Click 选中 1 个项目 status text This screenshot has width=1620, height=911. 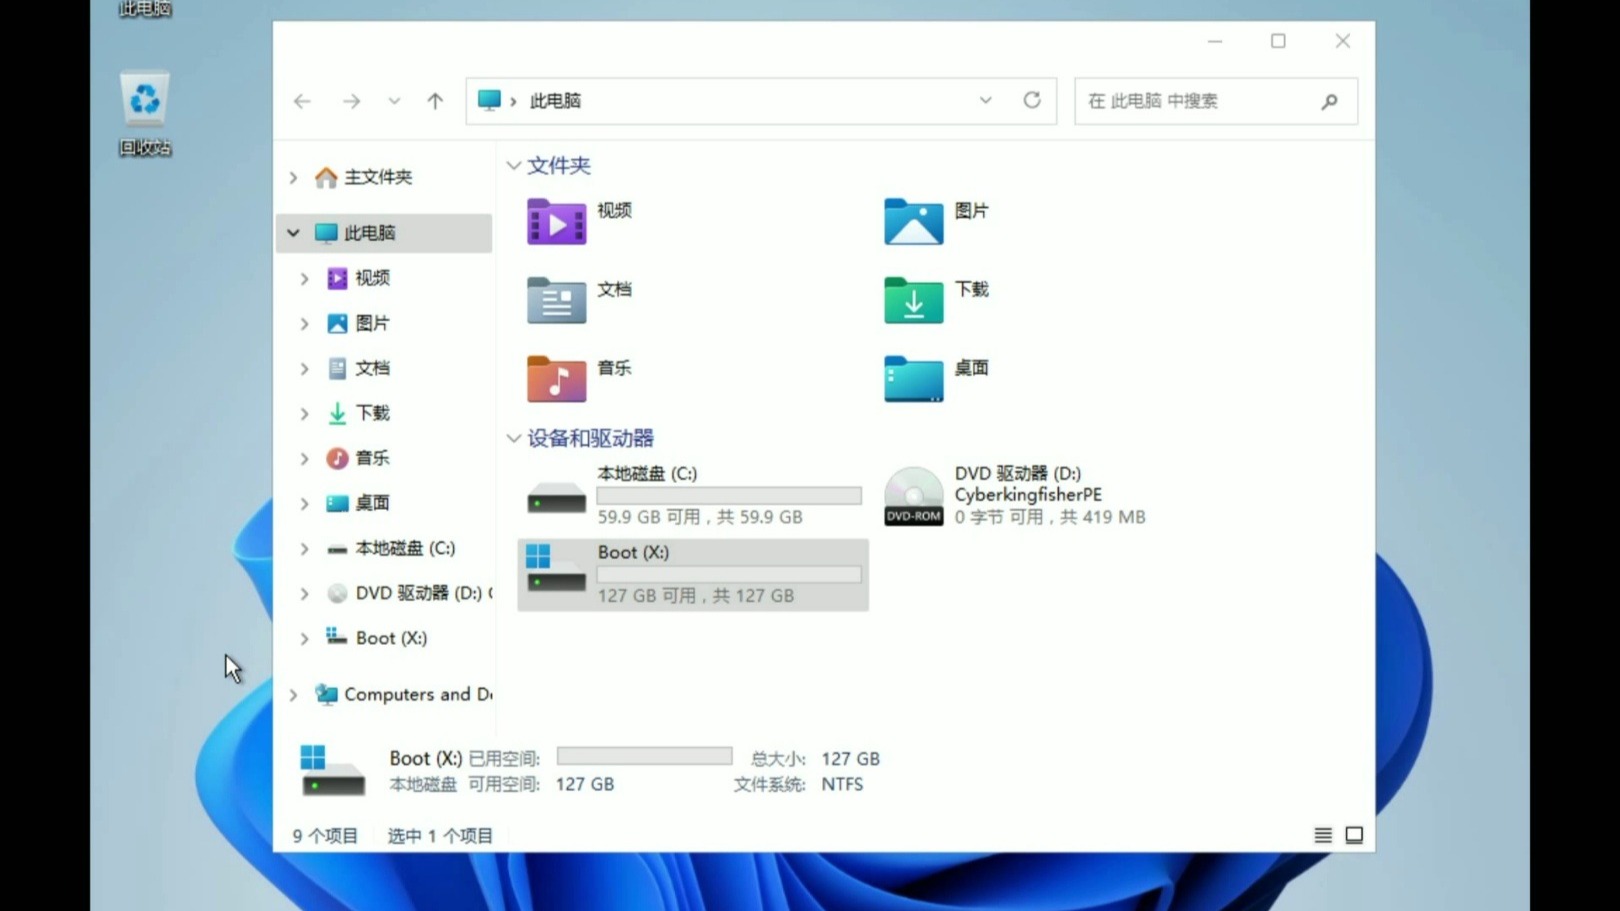point(440,836)
